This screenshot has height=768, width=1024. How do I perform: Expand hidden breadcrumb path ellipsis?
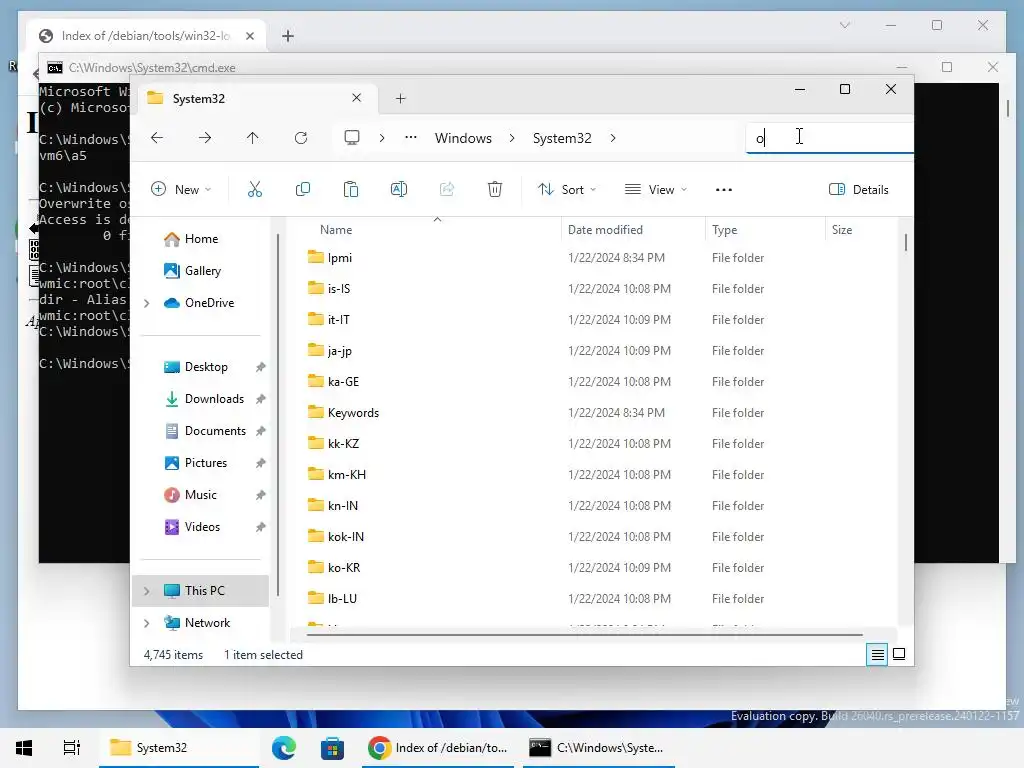(411, 138)
